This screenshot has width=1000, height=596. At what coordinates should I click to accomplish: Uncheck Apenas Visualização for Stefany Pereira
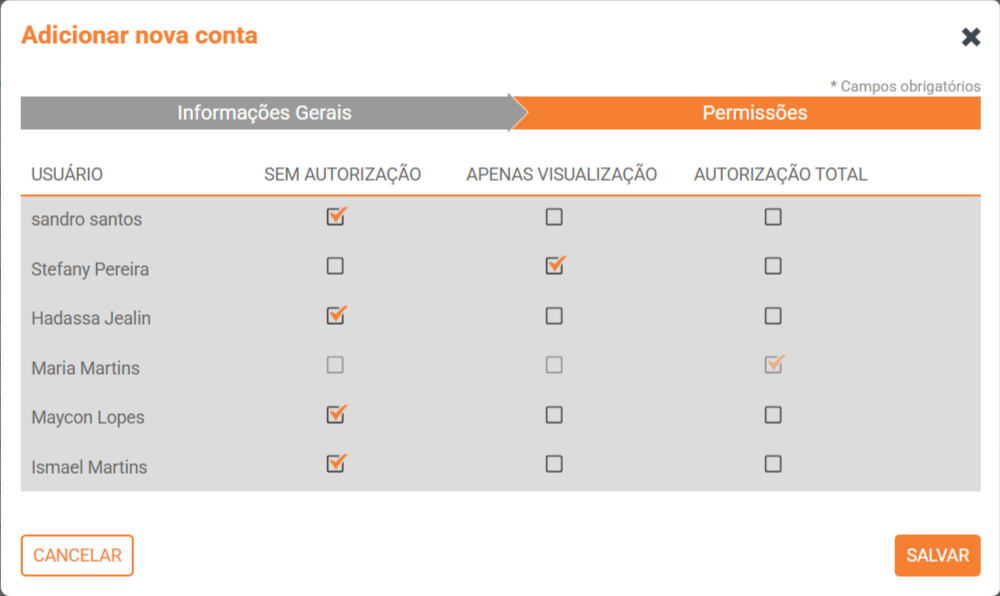point(554,266)
